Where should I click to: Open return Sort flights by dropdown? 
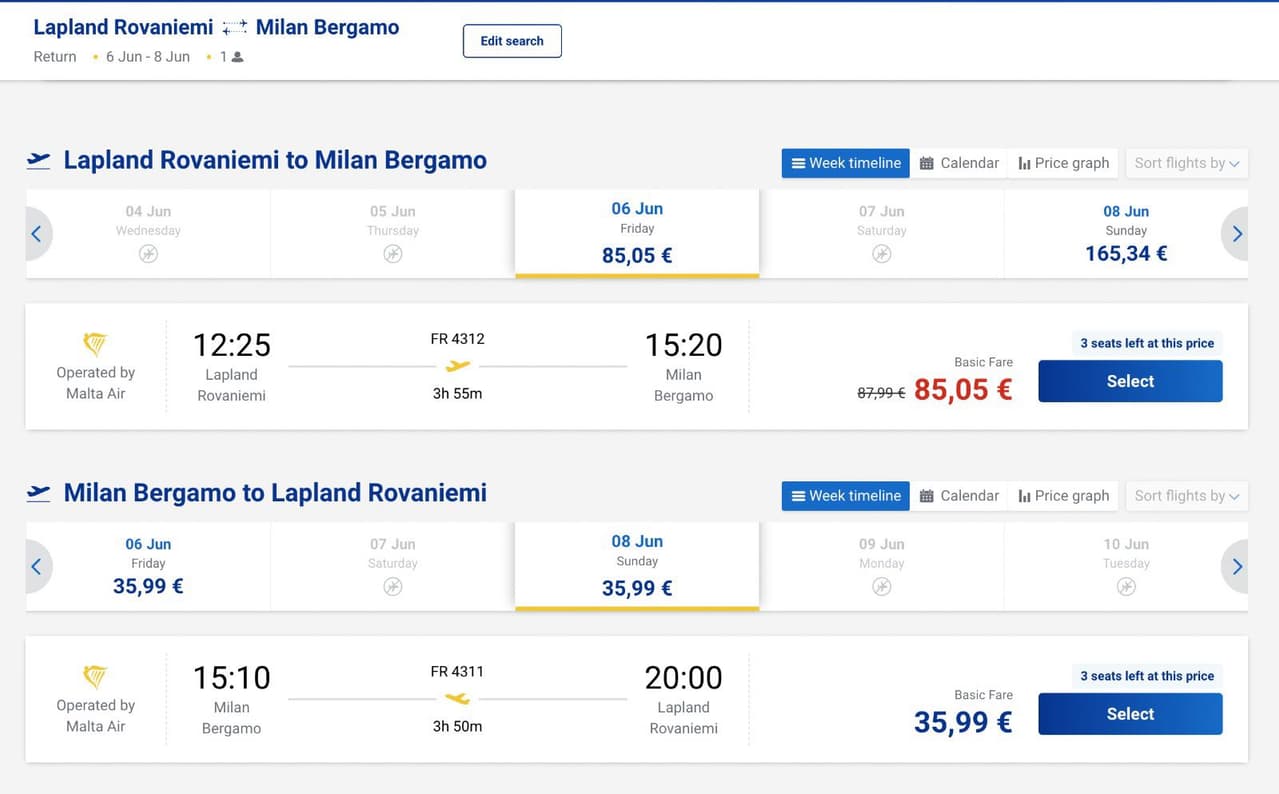1186,496
